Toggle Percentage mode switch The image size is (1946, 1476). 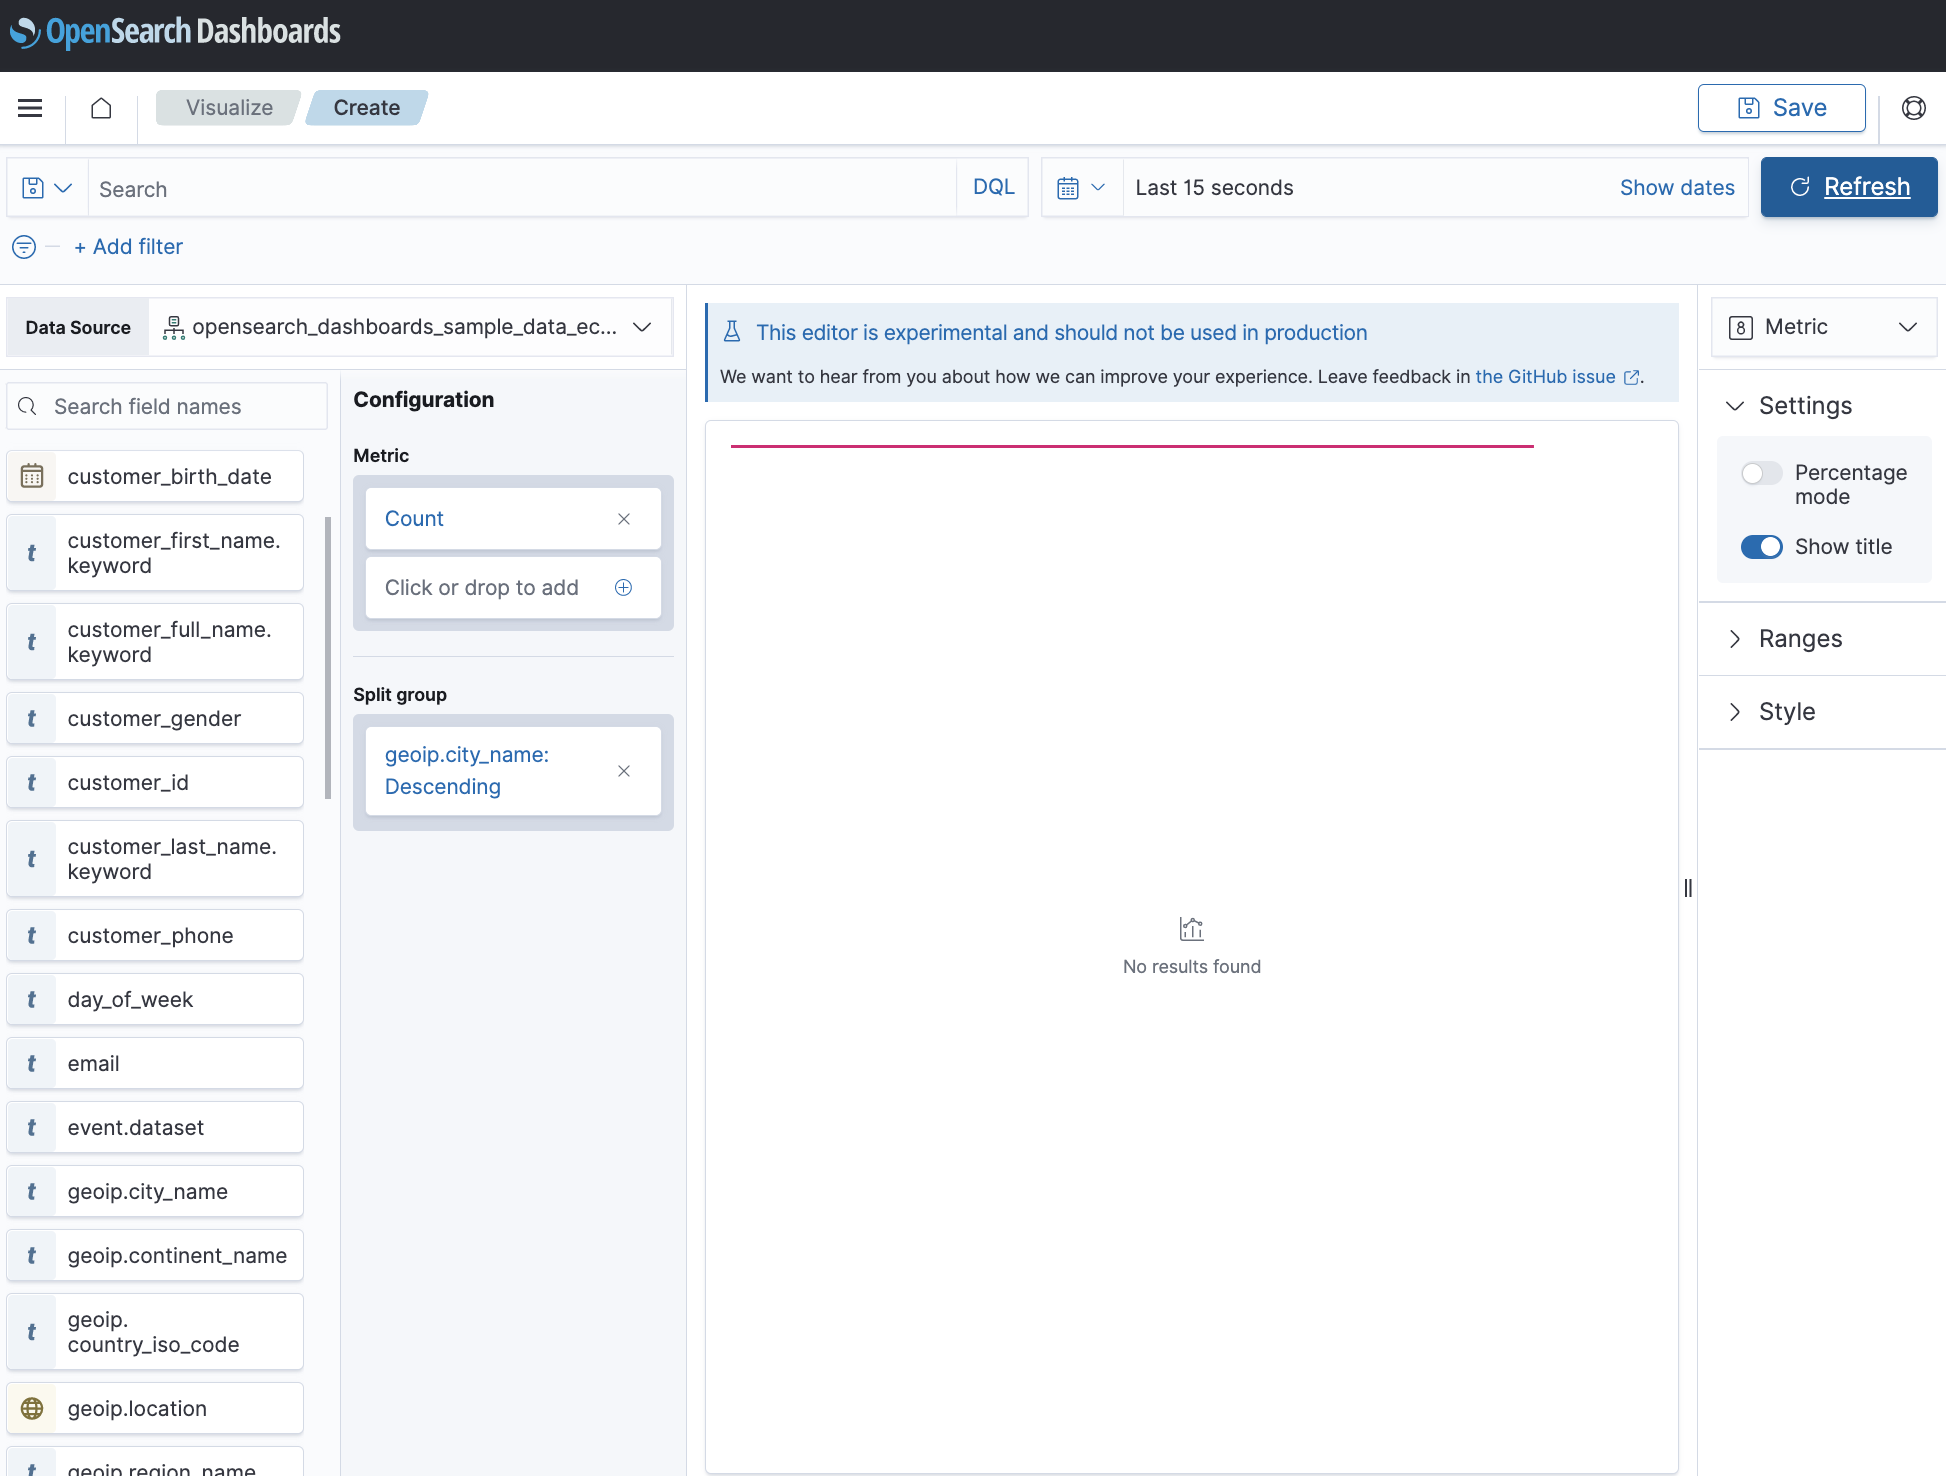pos(1761,473)
